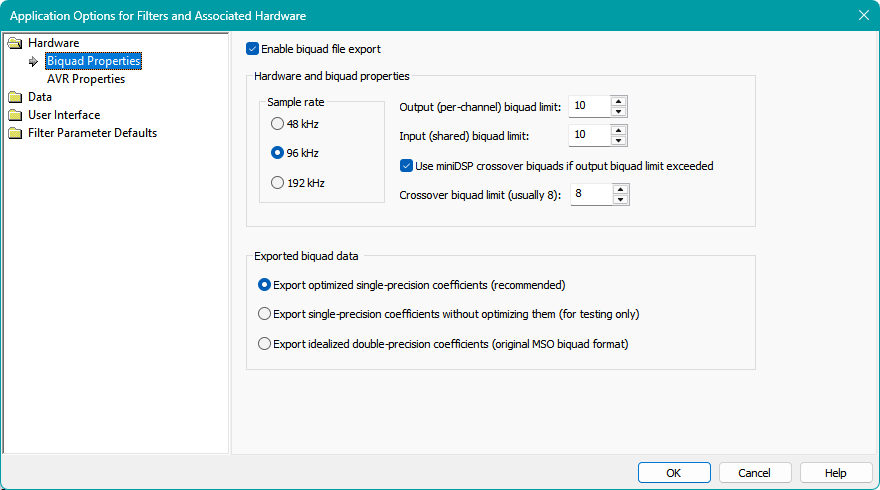
Task: Select 192 kHz sample rate
Action: [277, 182]
